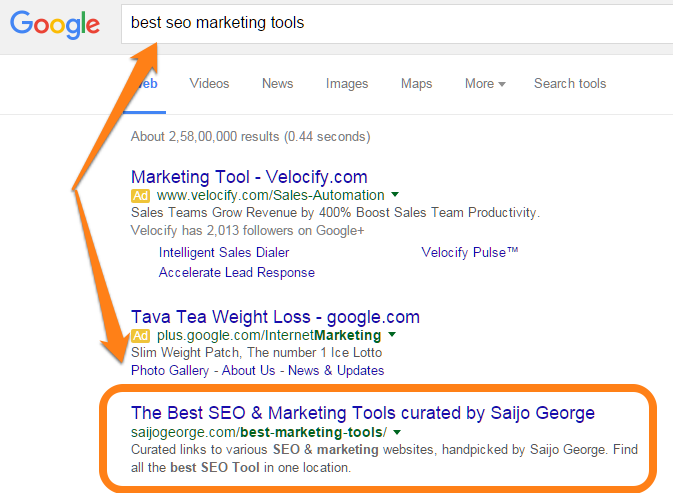Open the saijogeorge.com result dropdown arrow
Image resolution: width=673 pixels, height=493 pixels.
tap(397, 432)
